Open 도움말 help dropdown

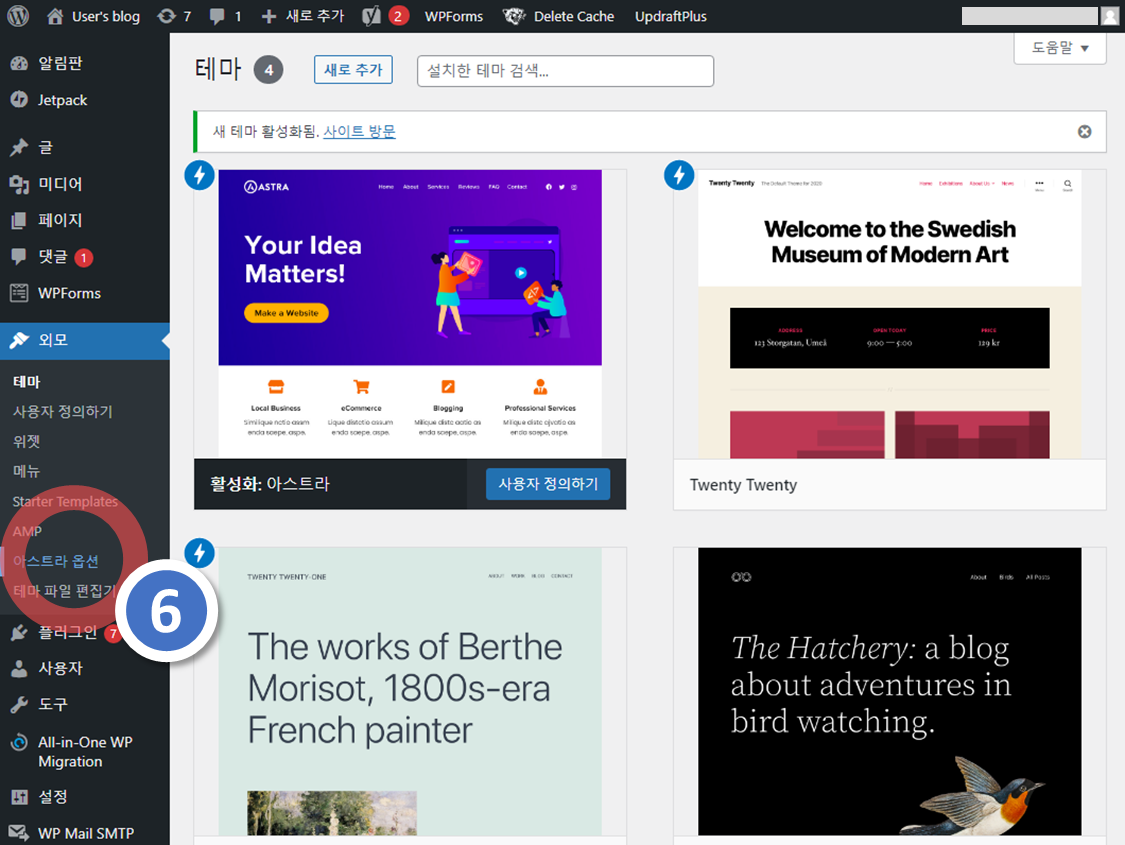pos(1060,48)
